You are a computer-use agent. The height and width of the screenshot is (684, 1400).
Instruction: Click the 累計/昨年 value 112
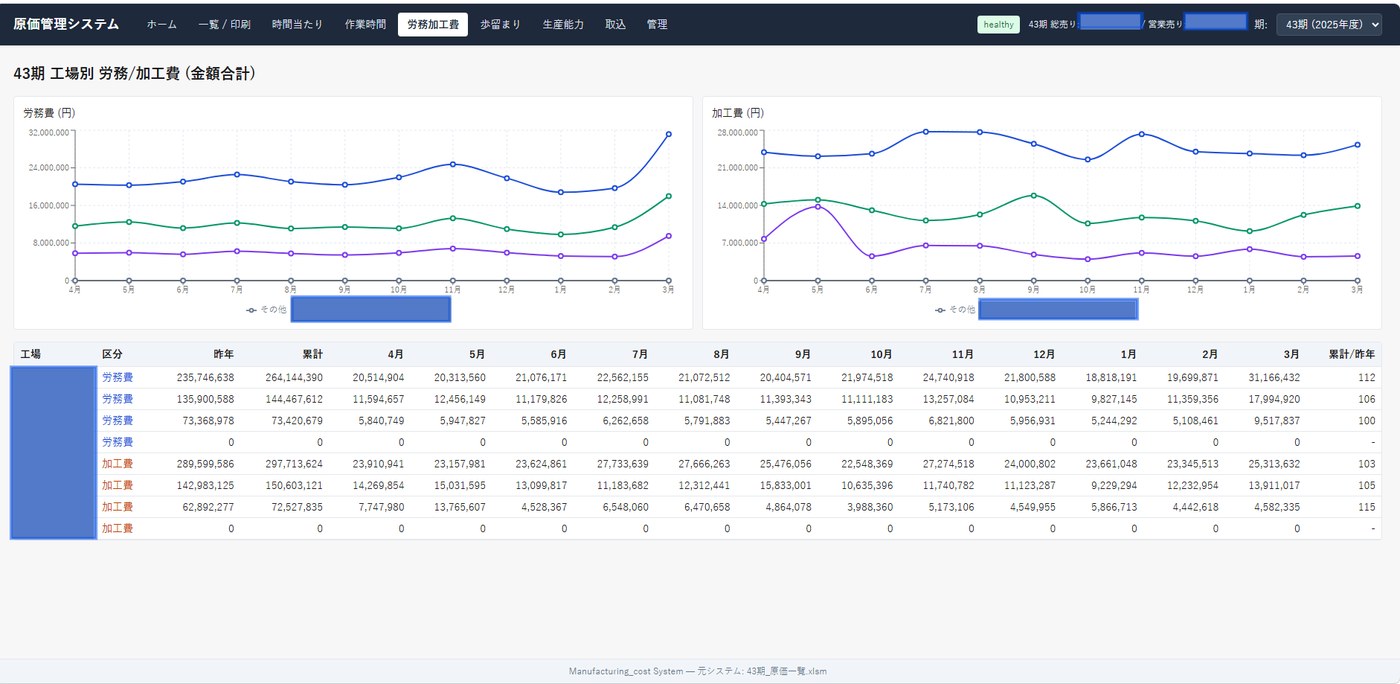(1366, 377)
